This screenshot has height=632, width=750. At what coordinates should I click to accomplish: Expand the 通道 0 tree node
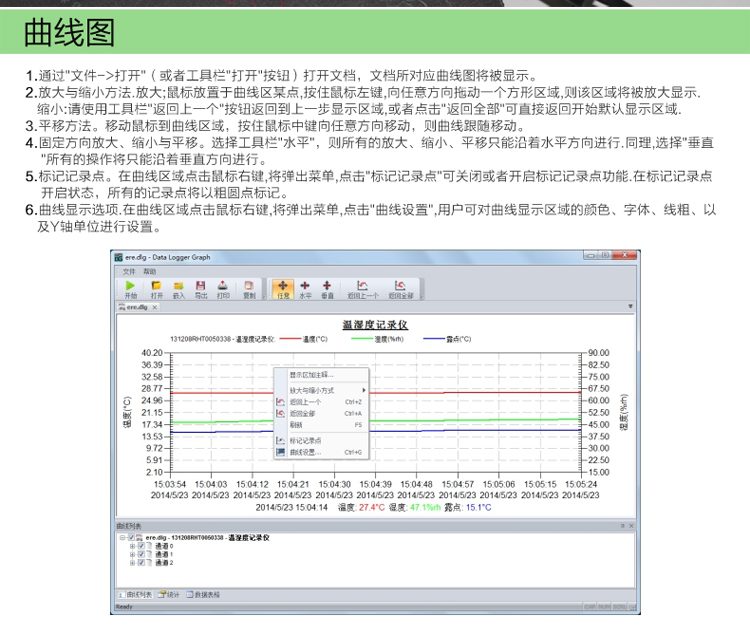[132, 546]
